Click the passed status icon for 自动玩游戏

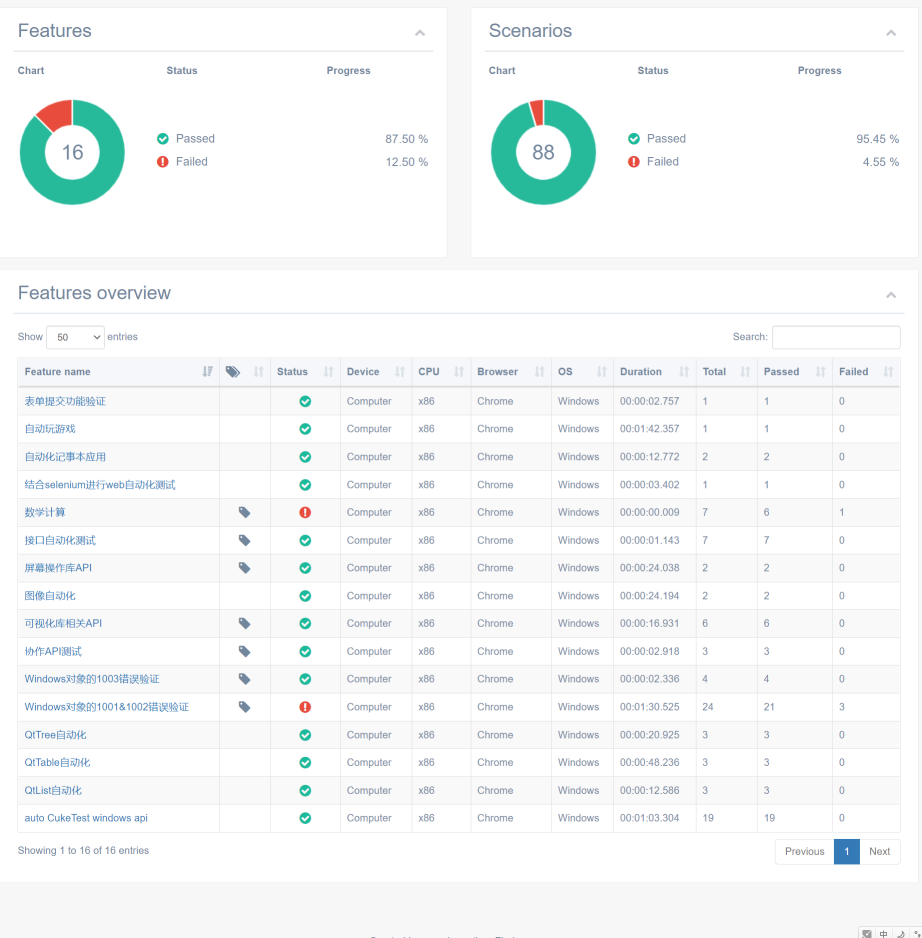point(305,429)
